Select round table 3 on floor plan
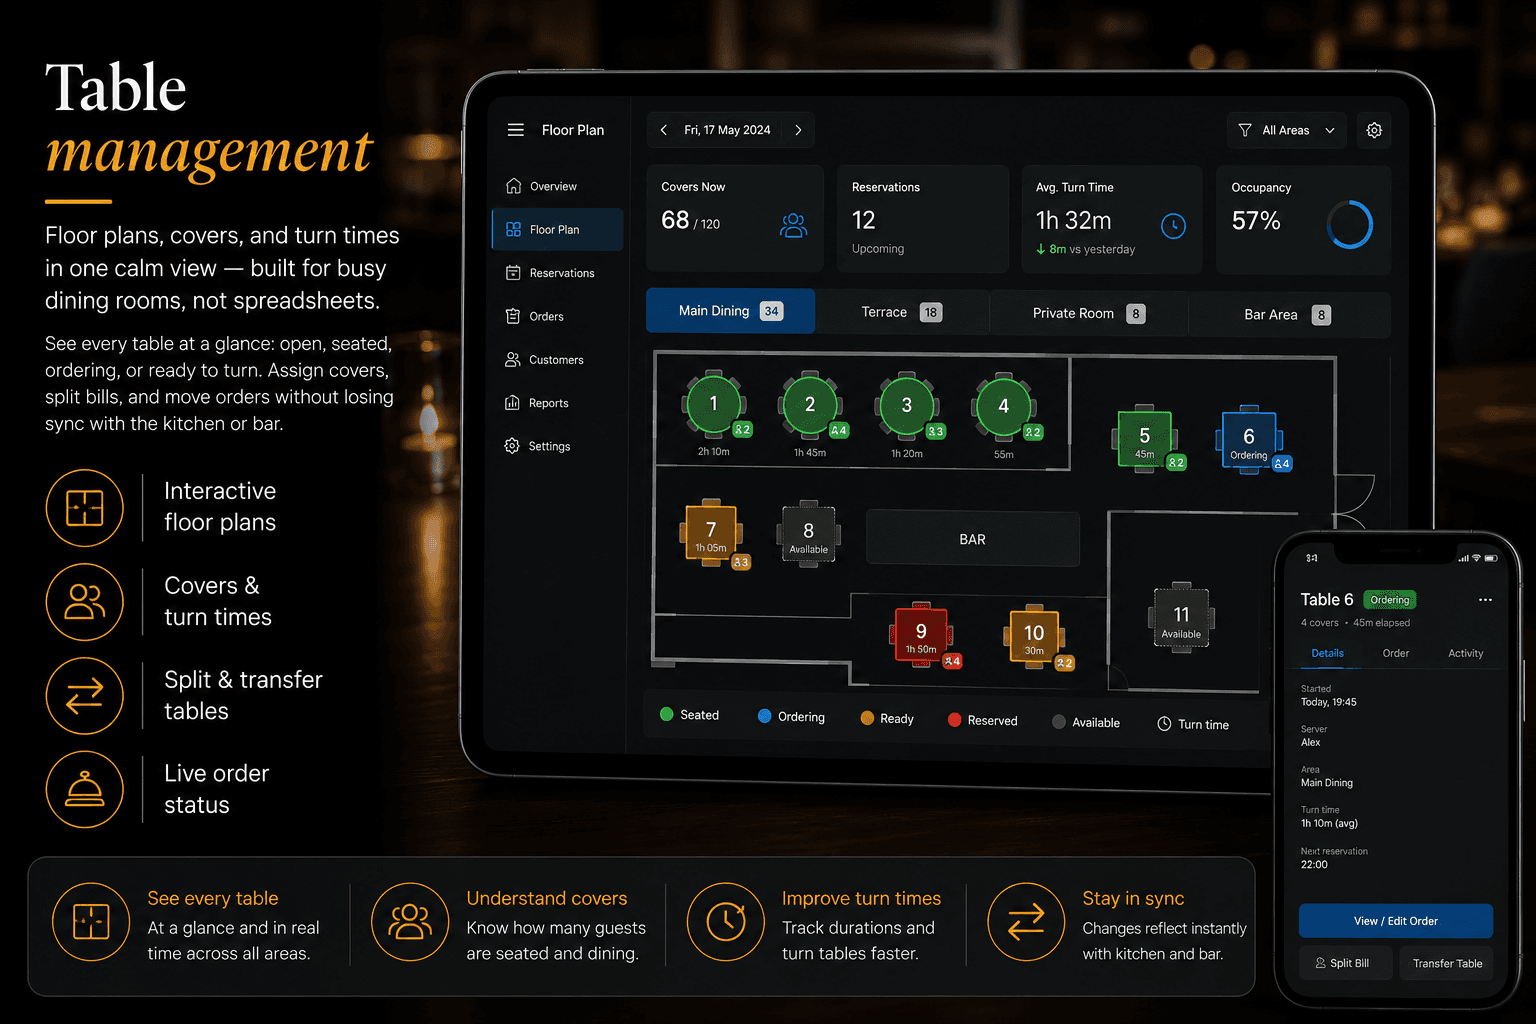This screenshot has height=1024, width=1536. (907, 405)
